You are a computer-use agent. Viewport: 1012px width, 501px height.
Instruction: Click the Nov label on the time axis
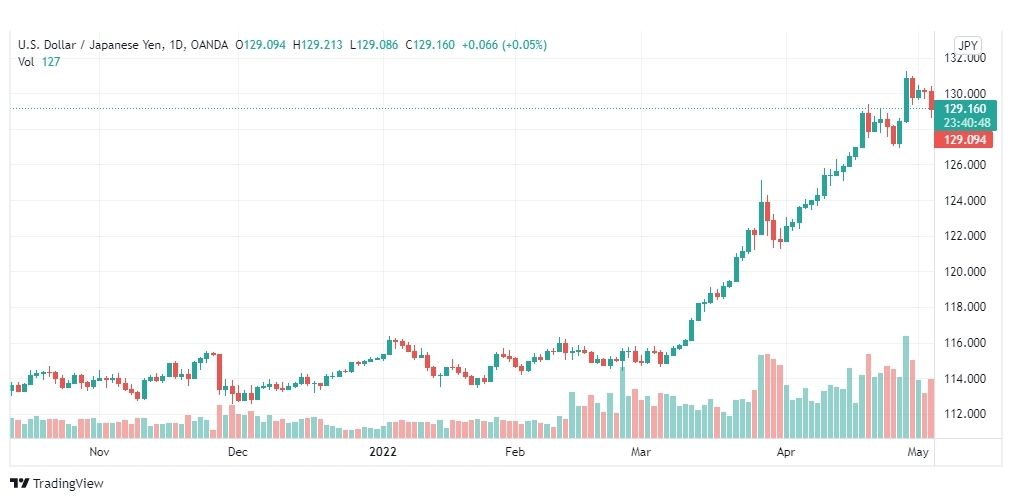coord(99,452)
